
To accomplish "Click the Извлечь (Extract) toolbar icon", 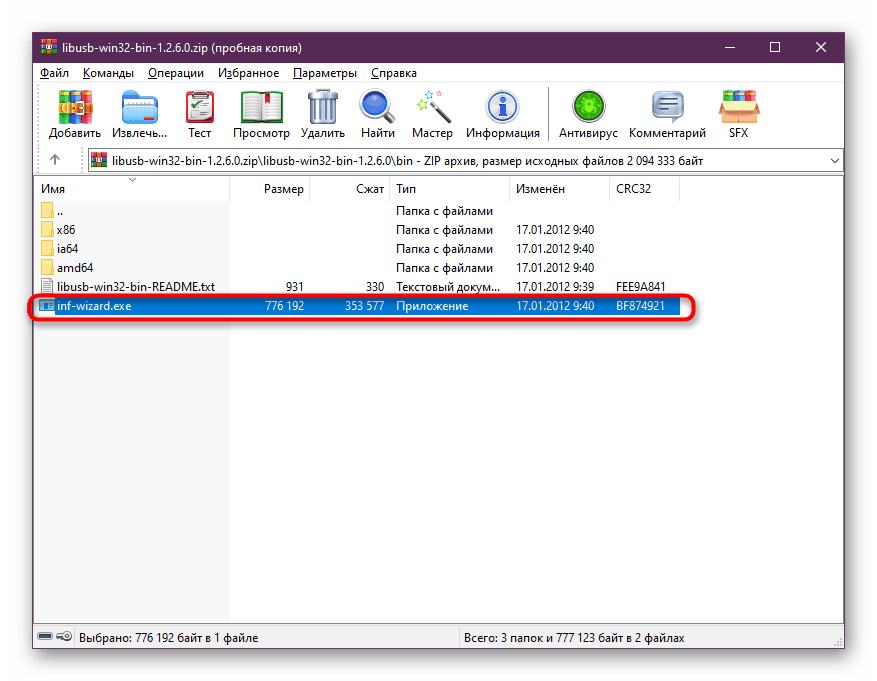I will 139,107.
